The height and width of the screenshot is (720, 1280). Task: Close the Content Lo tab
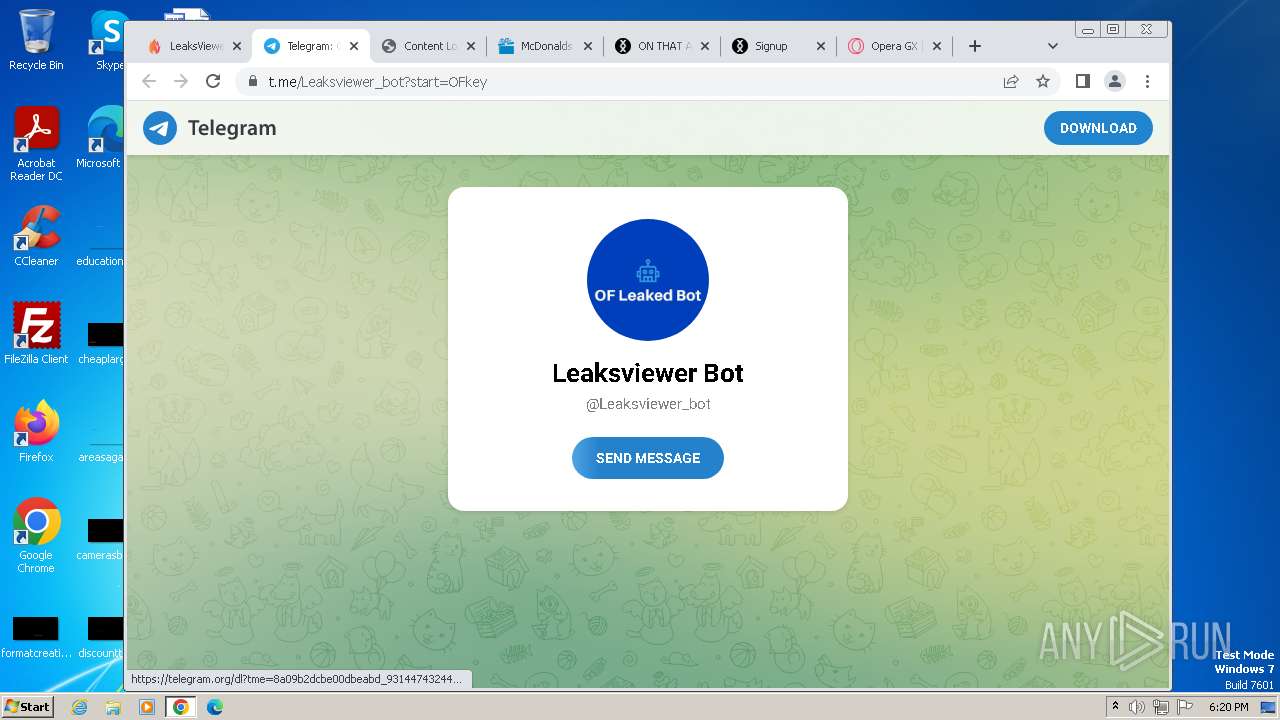point(471,46)
